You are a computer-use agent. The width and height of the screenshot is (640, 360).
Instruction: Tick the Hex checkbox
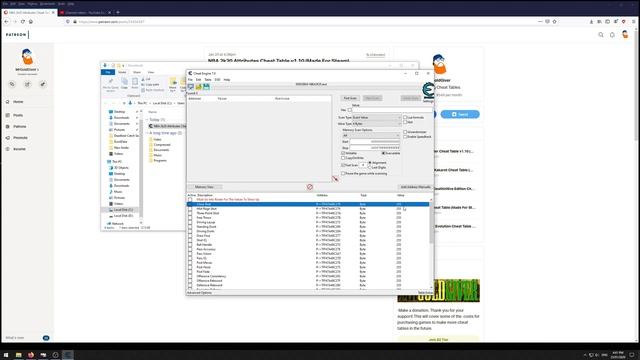(349, 110)
